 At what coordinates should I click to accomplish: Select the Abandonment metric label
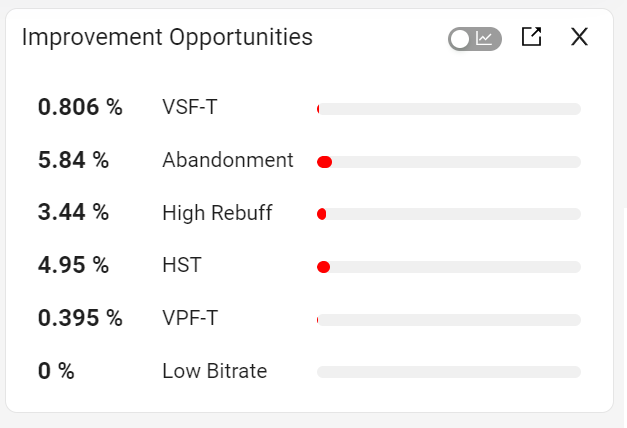click(x=228, y=160)
